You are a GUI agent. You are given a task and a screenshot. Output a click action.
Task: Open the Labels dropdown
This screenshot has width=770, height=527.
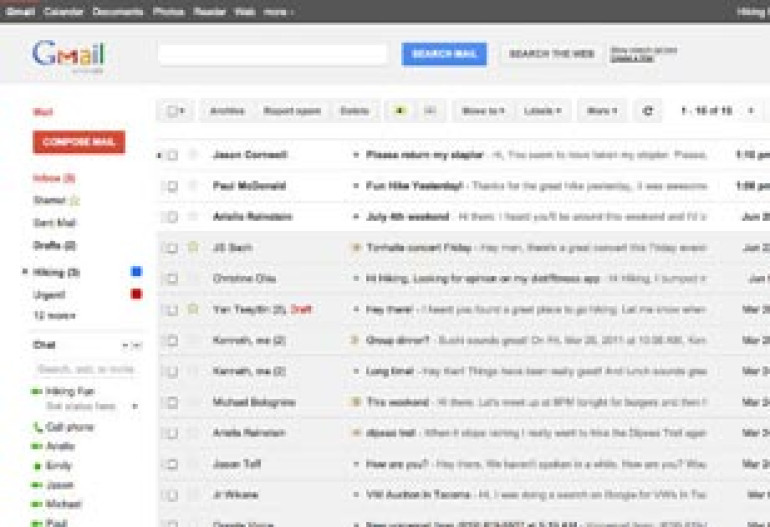542,111
